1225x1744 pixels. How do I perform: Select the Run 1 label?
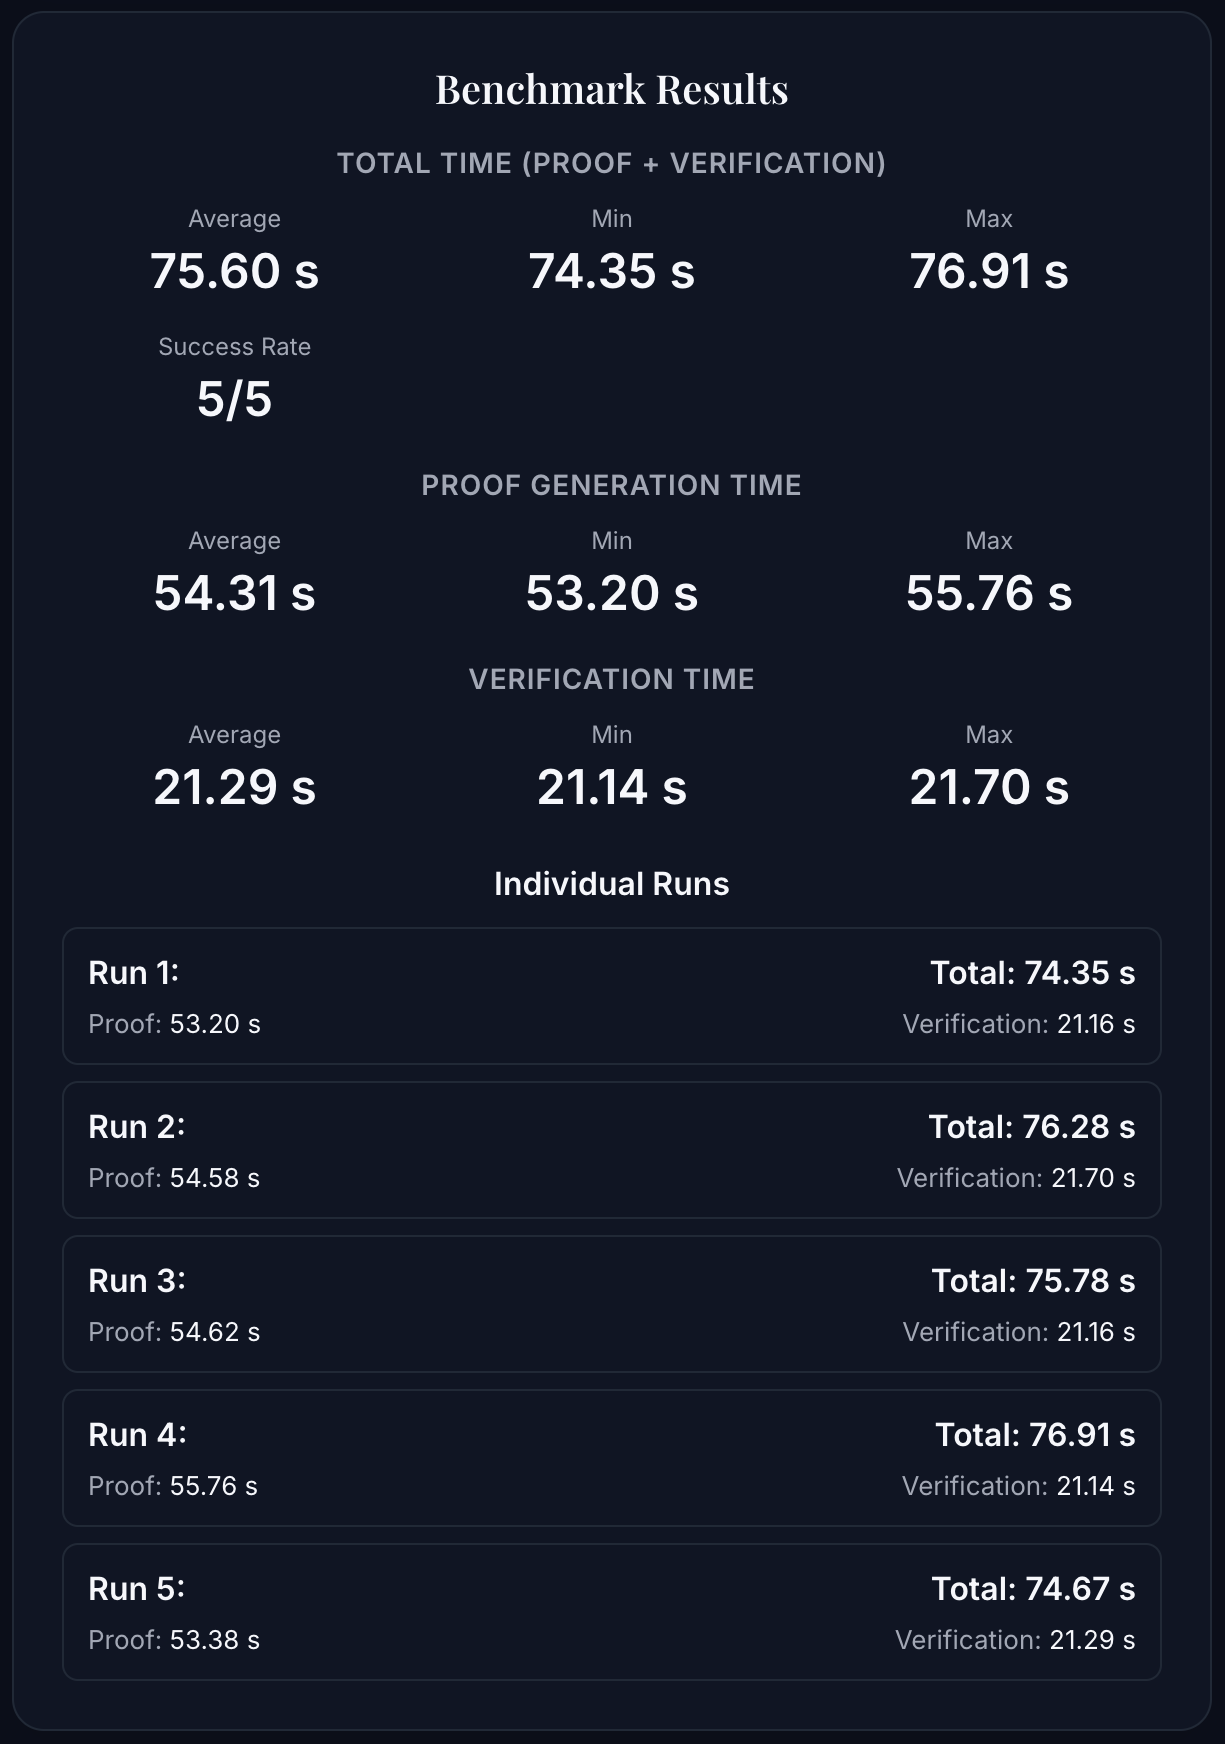pos(134,973)
